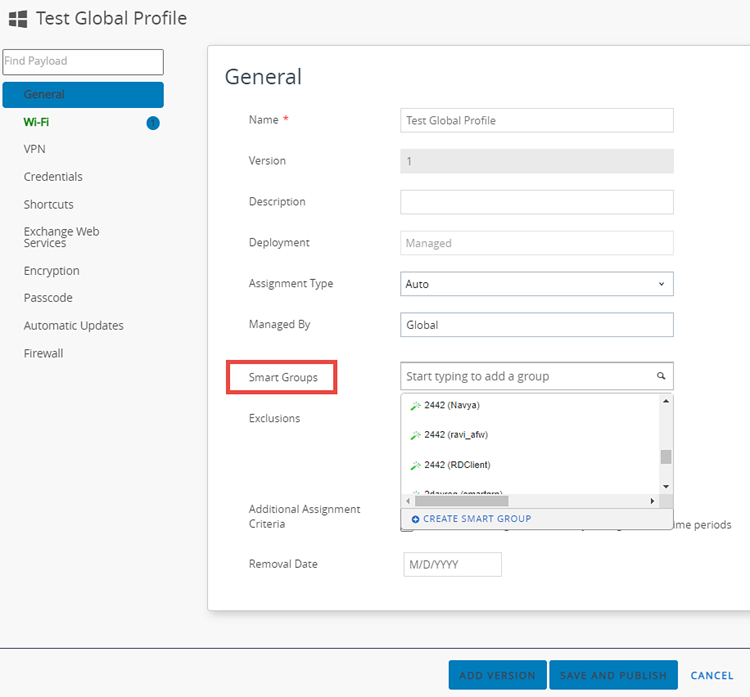Open the Passcode payload
Viewport: 750px width, 697px height.
coord(48,298)
